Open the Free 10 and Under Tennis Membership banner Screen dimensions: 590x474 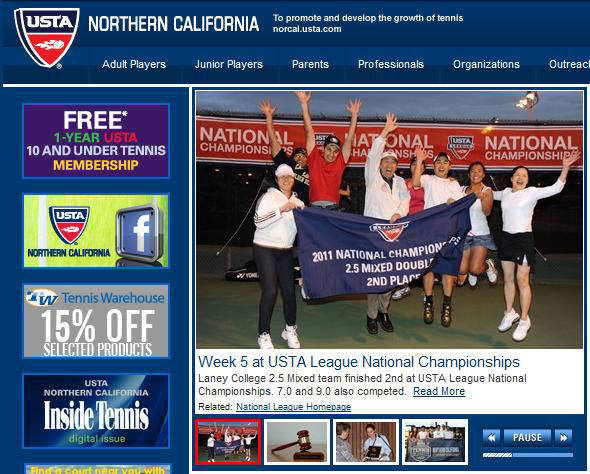96,141
